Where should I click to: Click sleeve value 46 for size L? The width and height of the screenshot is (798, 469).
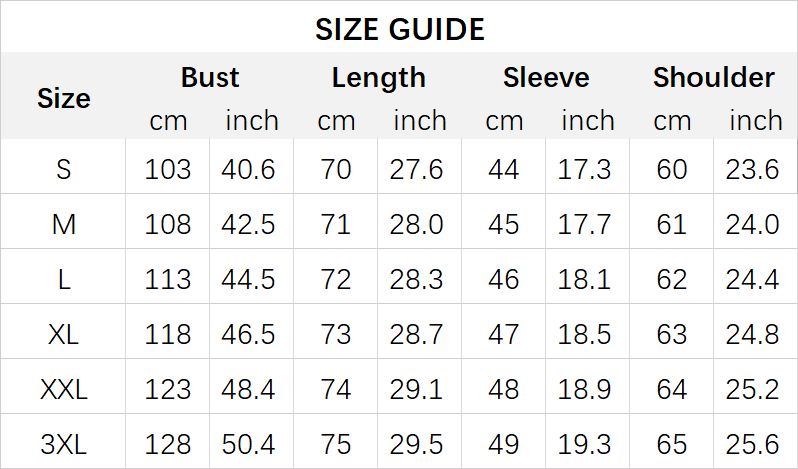pyautogui.click(x=504, y=279)
